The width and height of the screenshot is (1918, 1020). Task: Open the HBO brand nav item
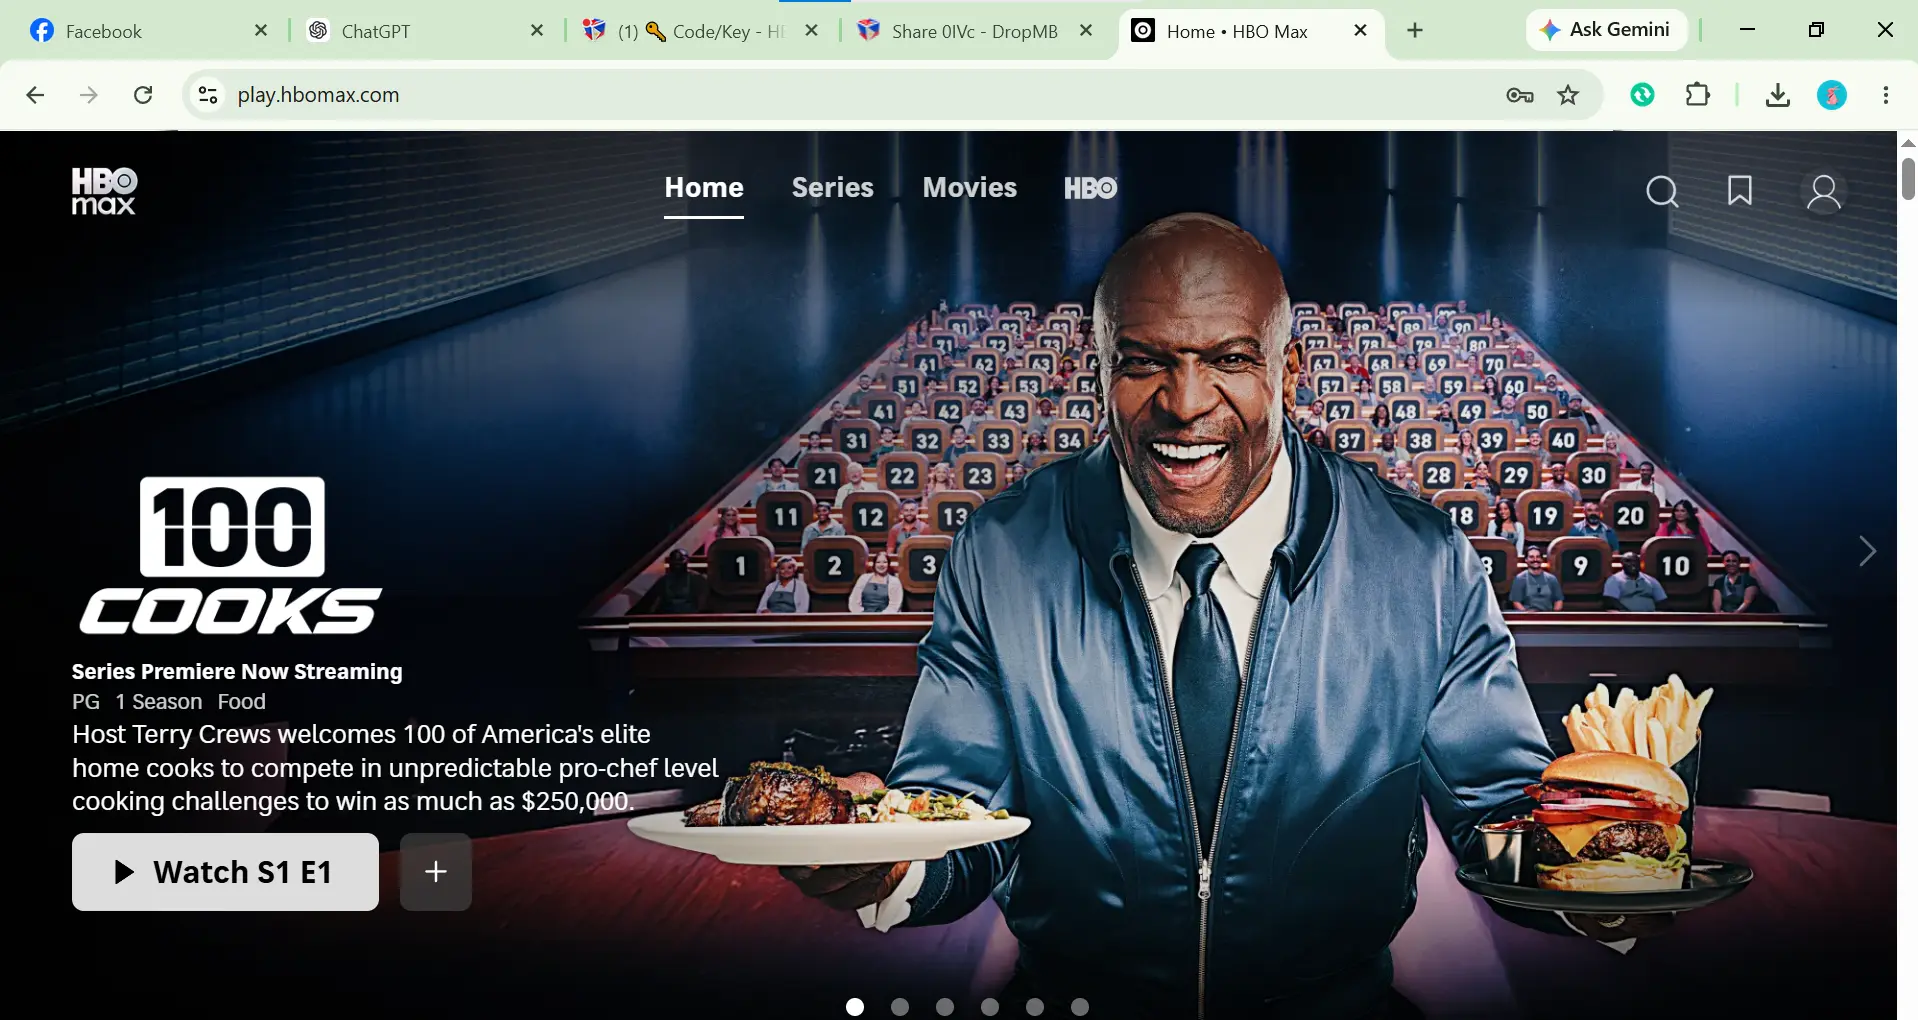pos(1090,188)
